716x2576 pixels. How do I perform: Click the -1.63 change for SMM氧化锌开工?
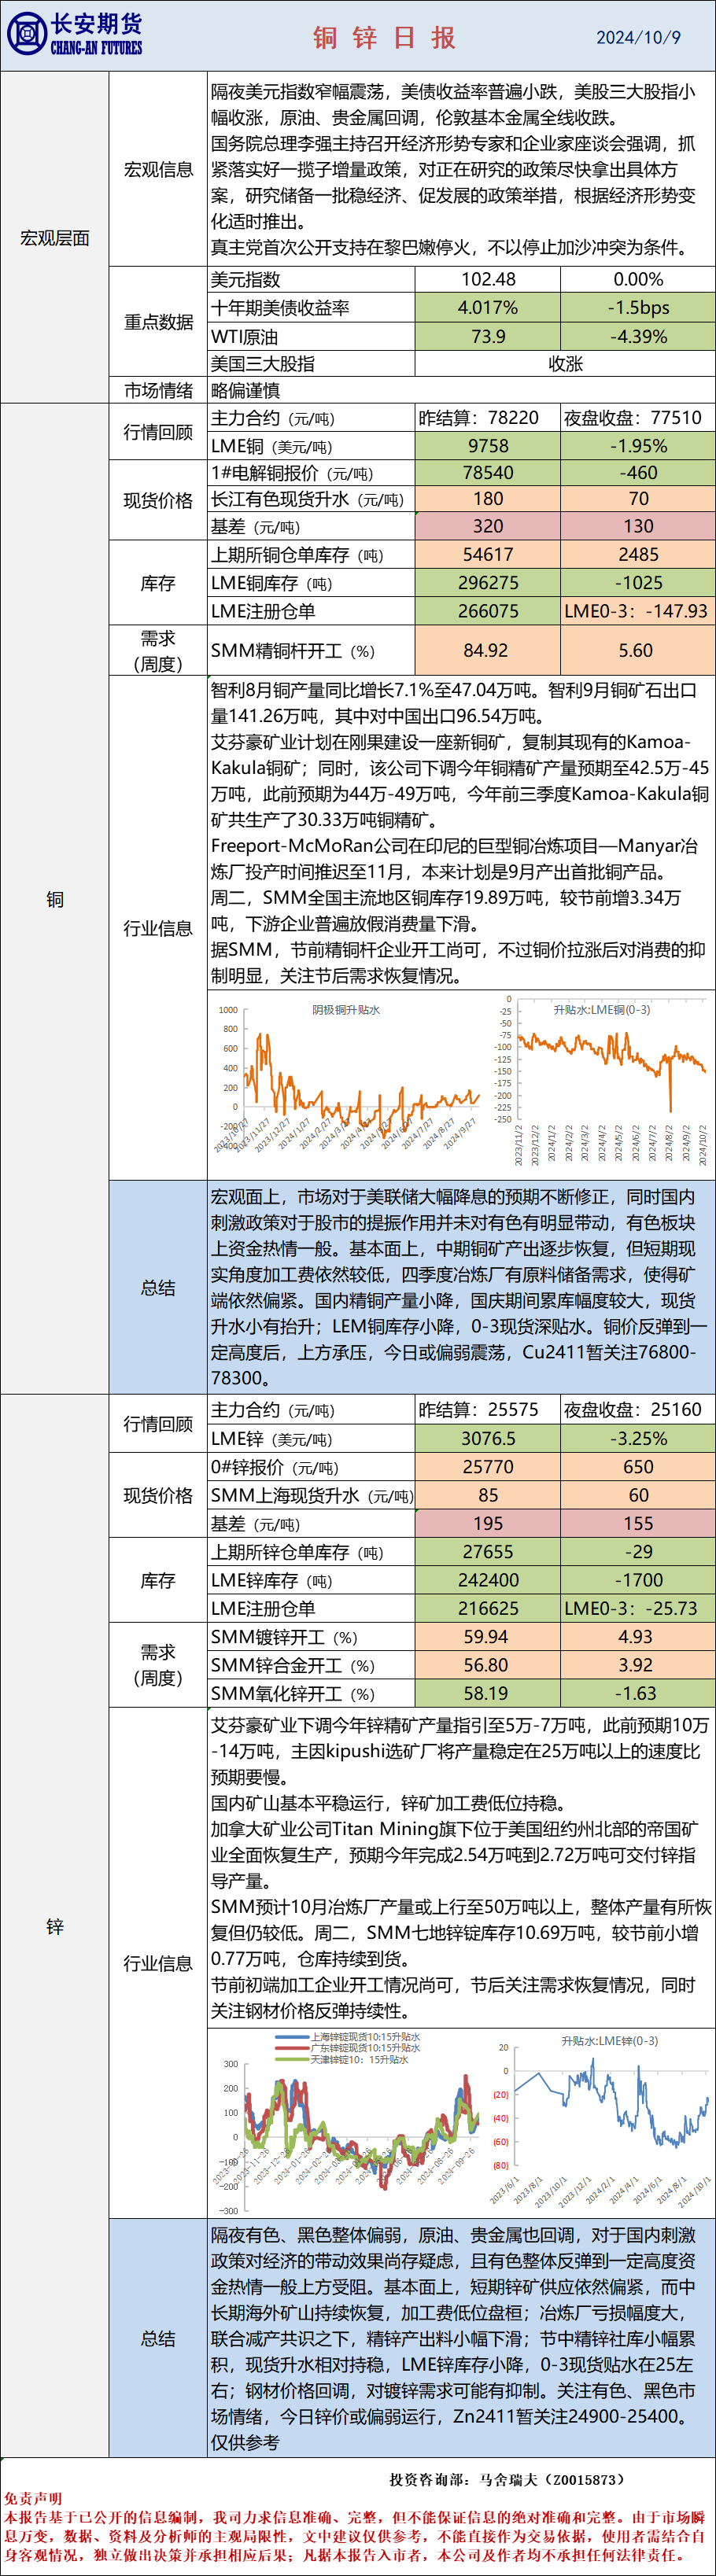coord(638,1693)
